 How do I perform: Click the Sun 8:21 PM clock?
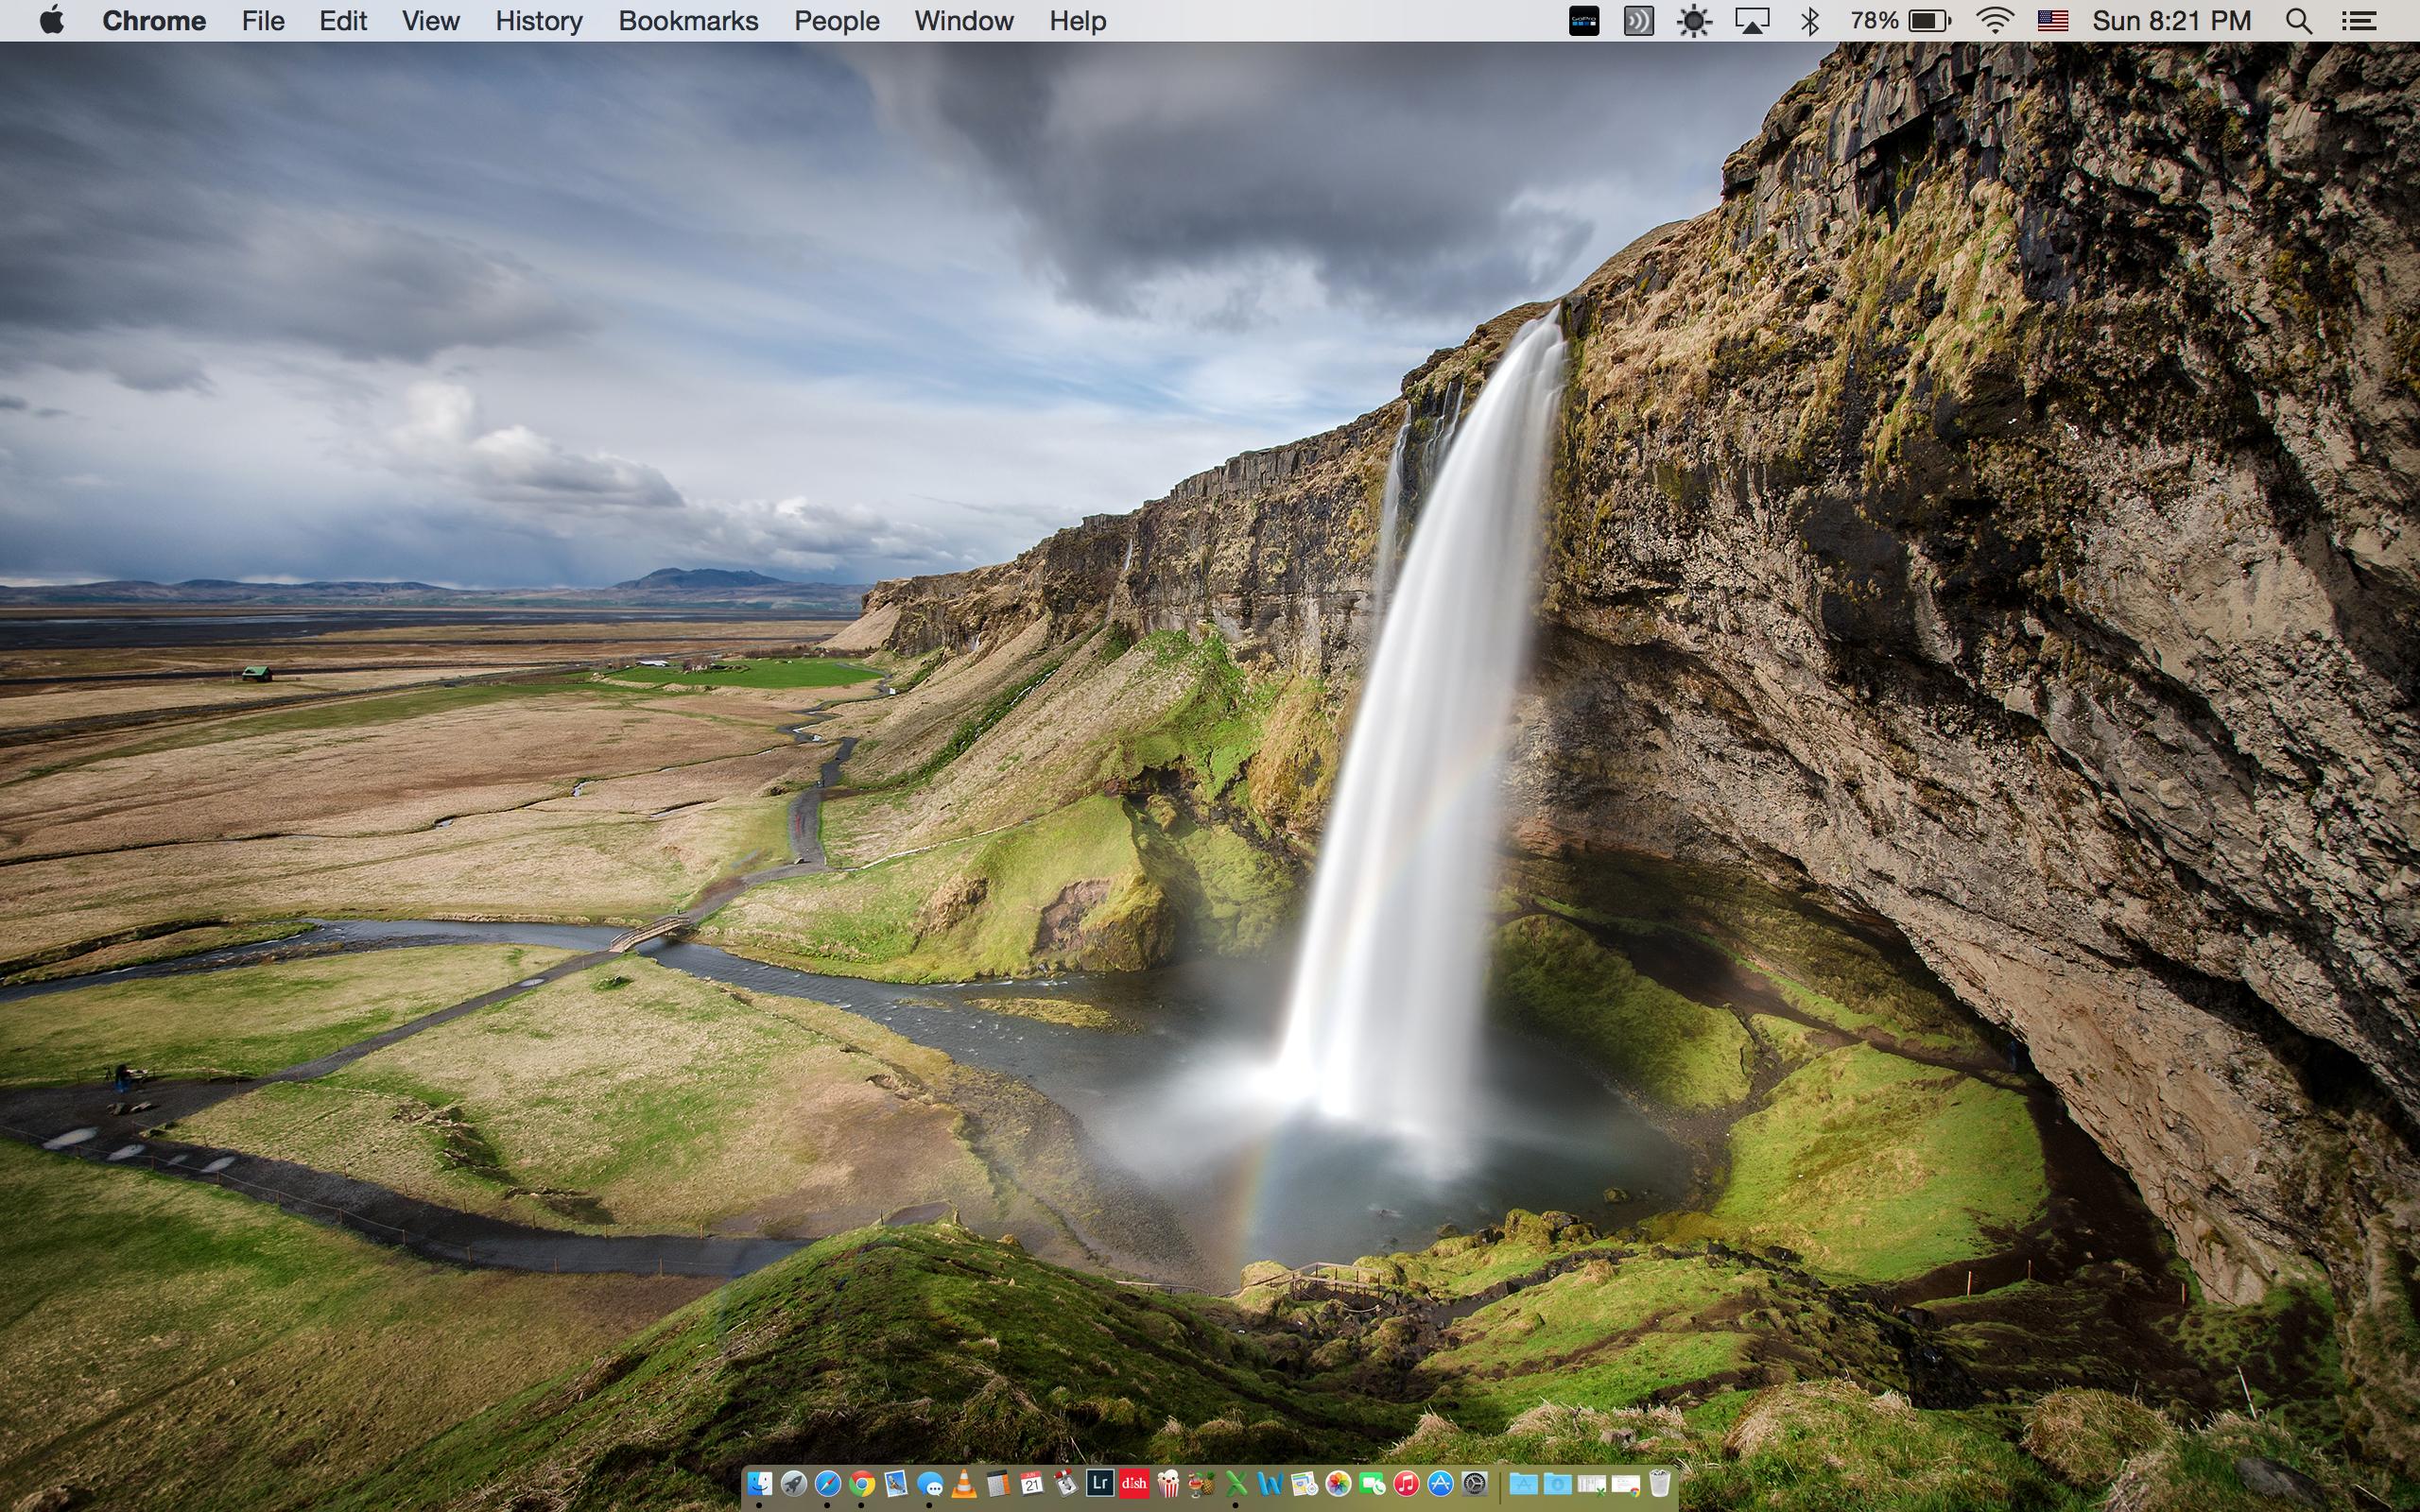tap(2171, 21)
